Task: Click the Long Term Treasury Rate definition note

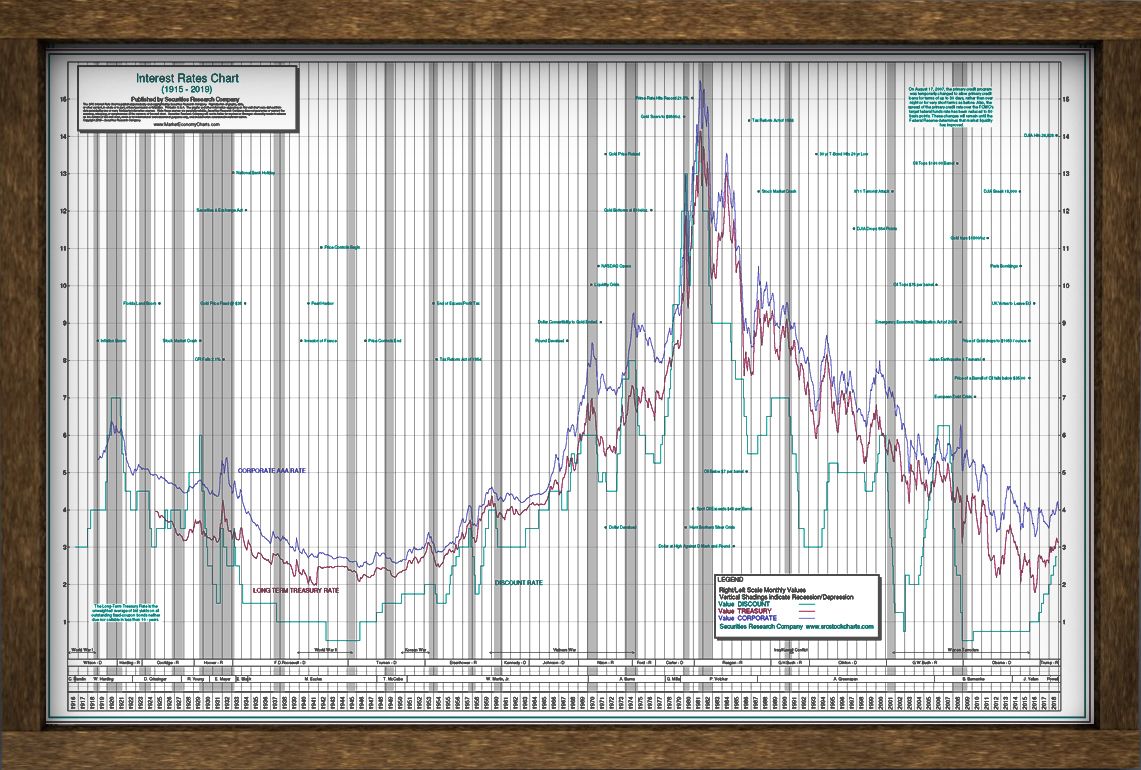Action: [x=126, y=614]
